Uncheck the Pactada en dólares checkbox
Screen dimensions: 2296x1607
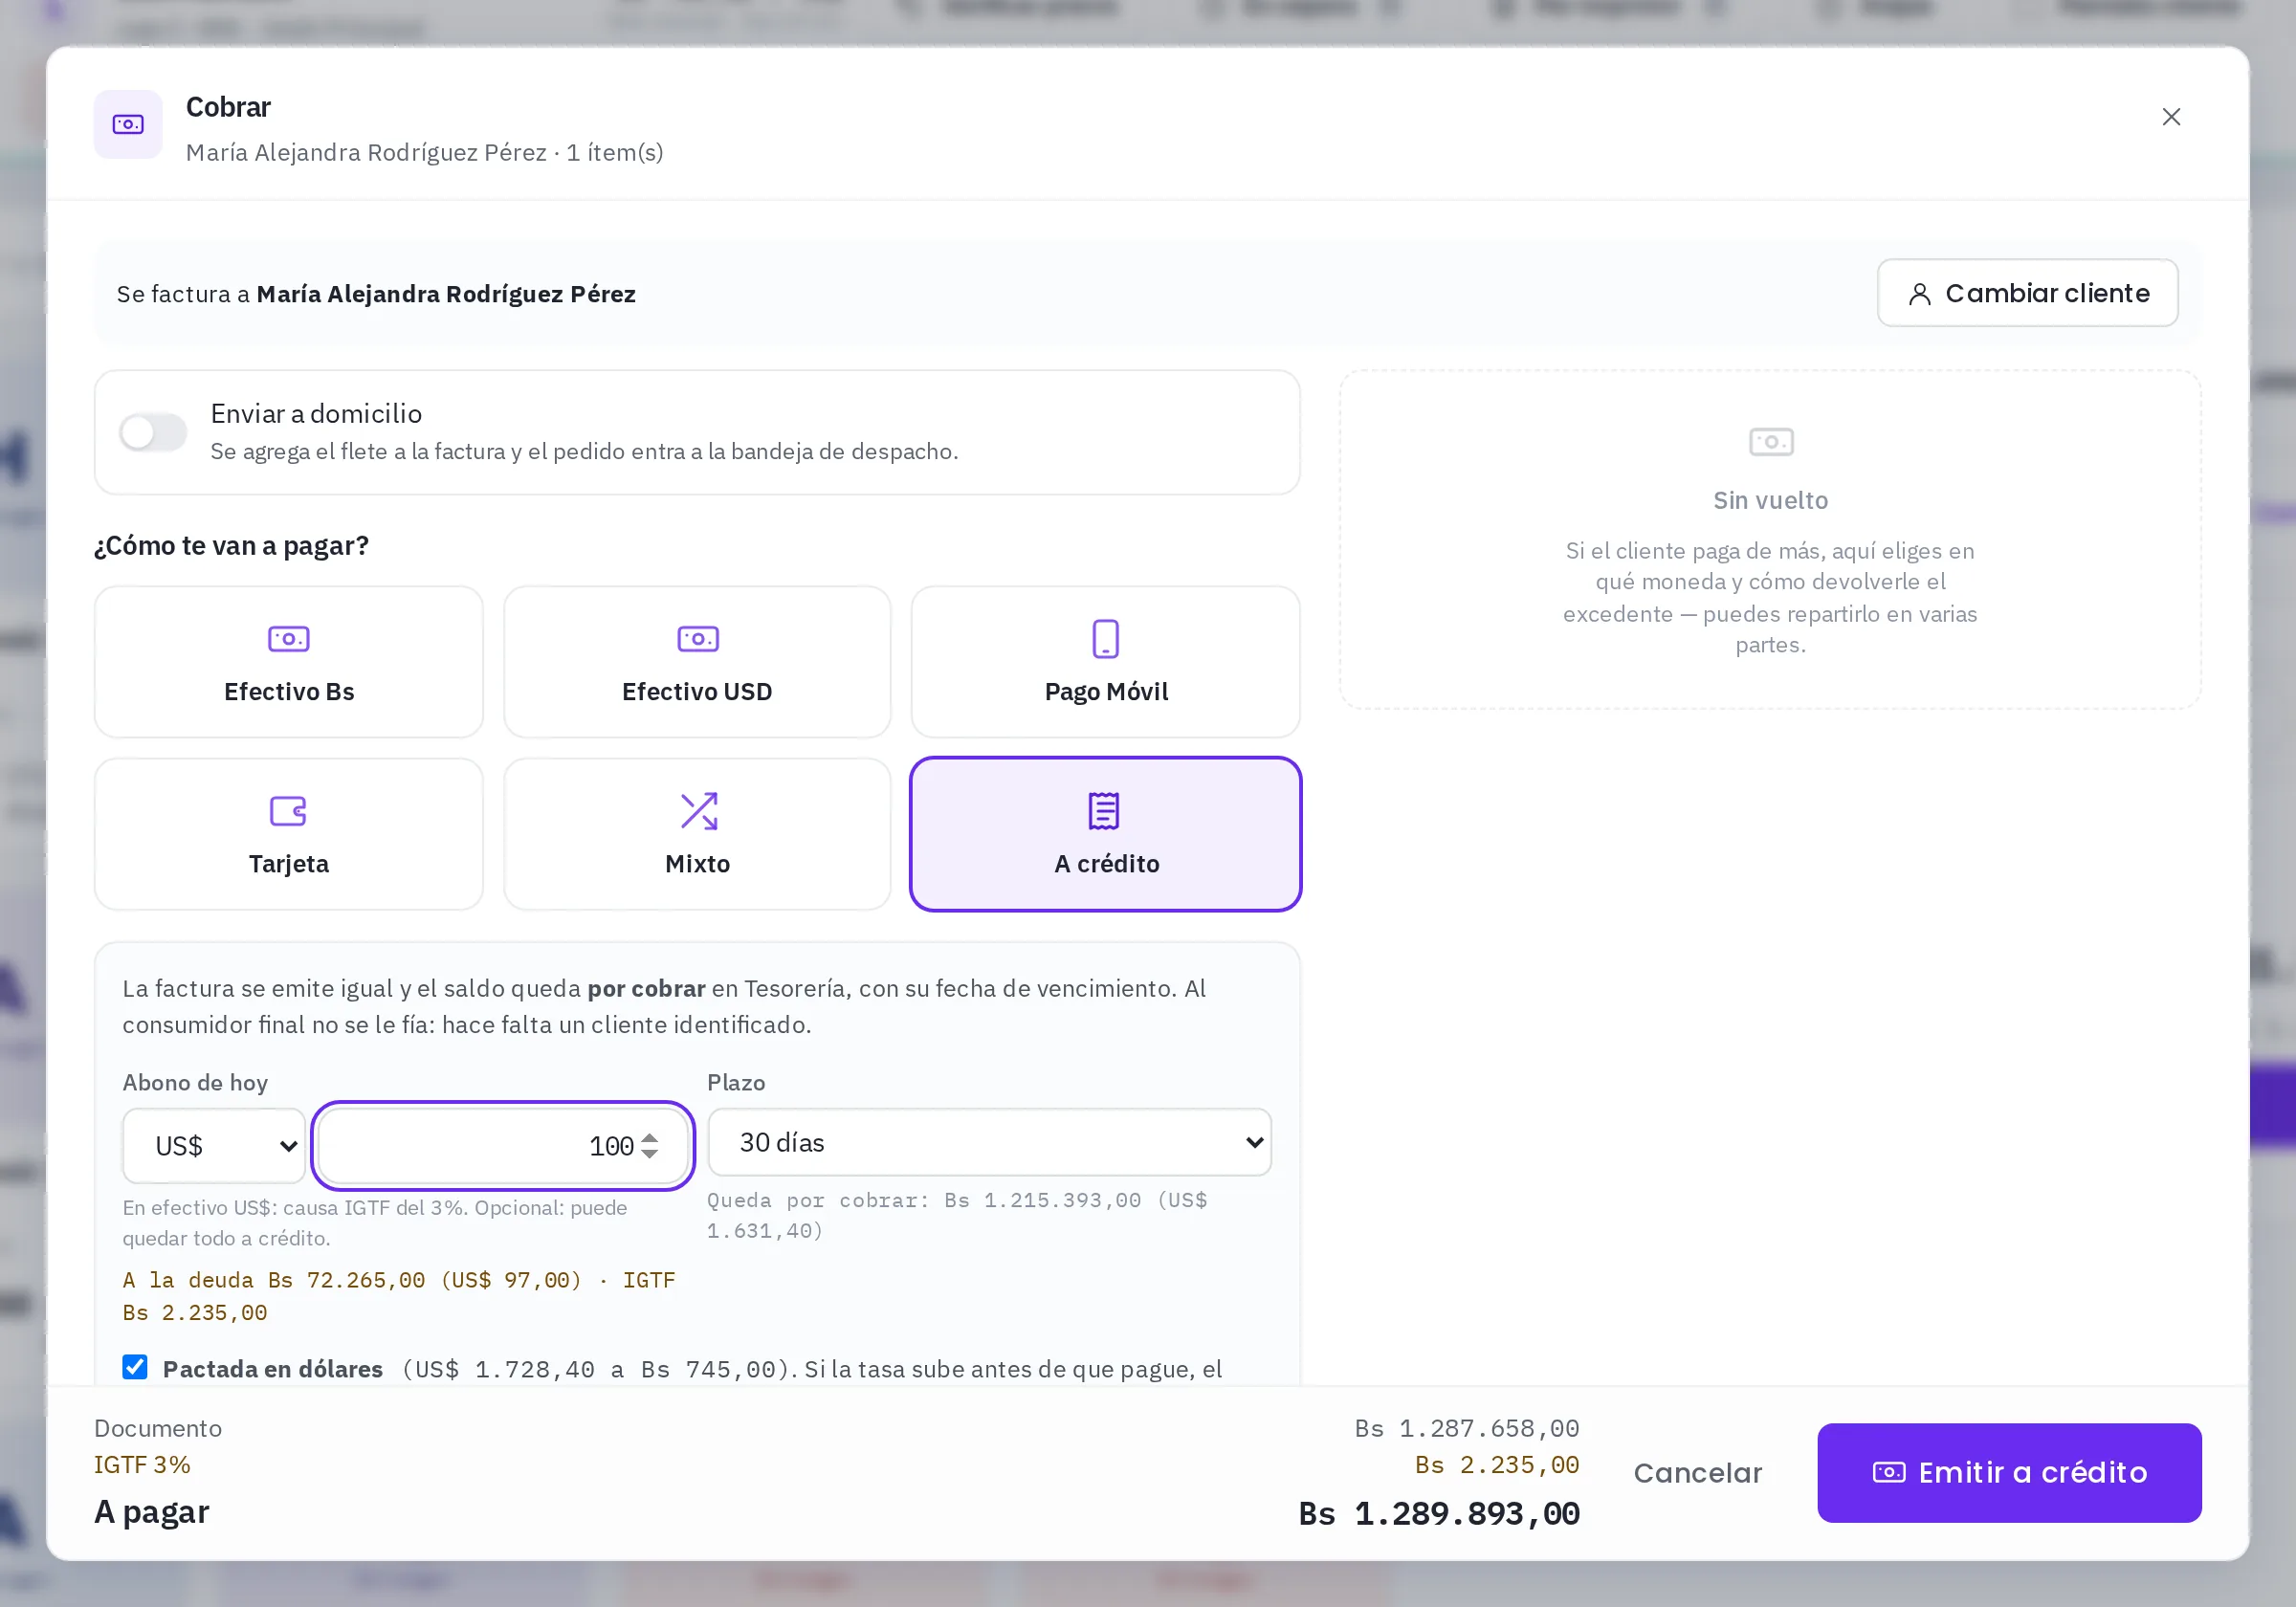[135, 1367]
